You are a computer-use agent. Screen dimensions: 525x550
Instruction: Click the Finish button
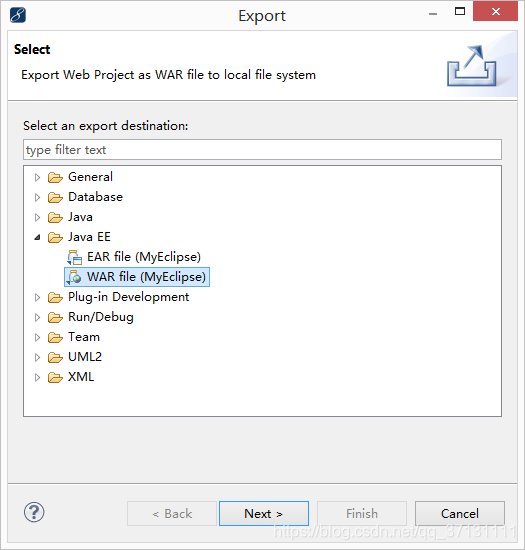362,514
